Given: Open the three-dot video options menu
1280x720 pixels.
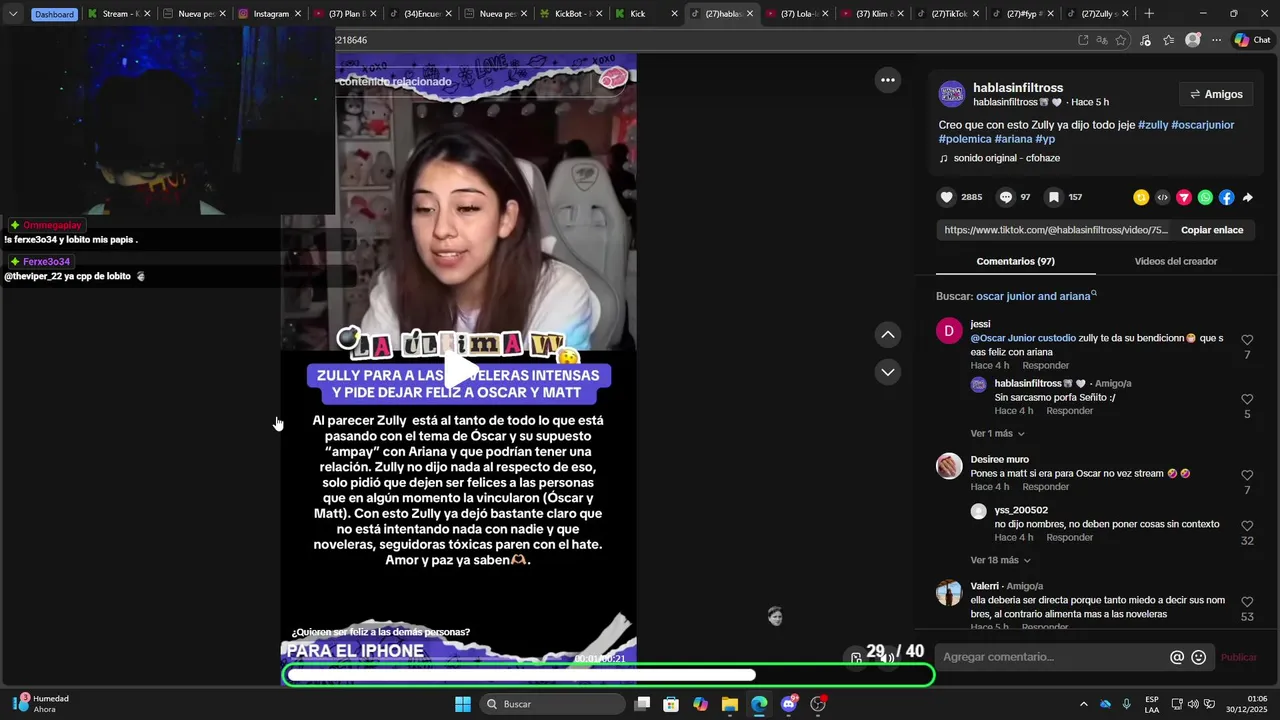Looking at the screenshot, I should coord(887,80).
